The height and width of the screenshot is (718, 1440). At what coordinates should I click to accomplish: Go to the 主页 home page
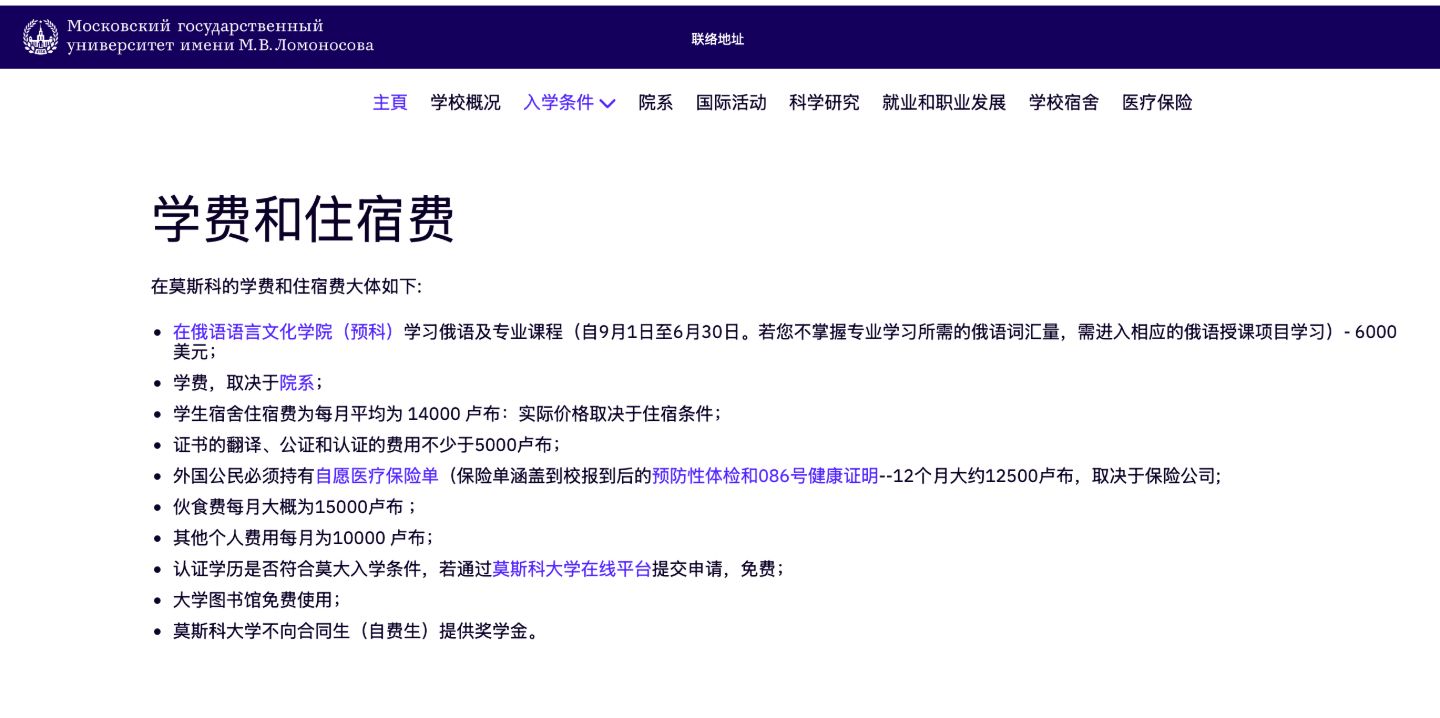(390, 102)
